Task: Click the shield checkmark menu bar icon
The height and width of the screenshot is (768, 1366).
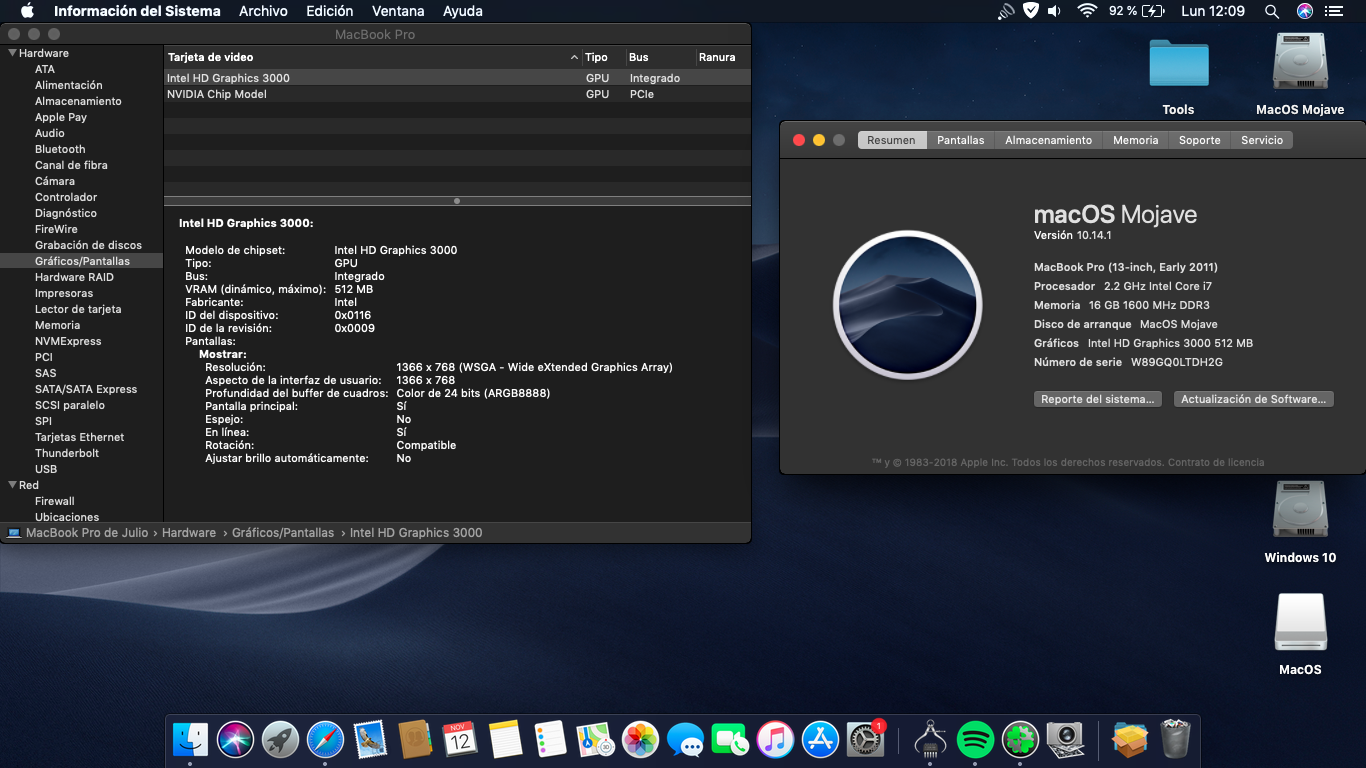Action: point(1031,11)
